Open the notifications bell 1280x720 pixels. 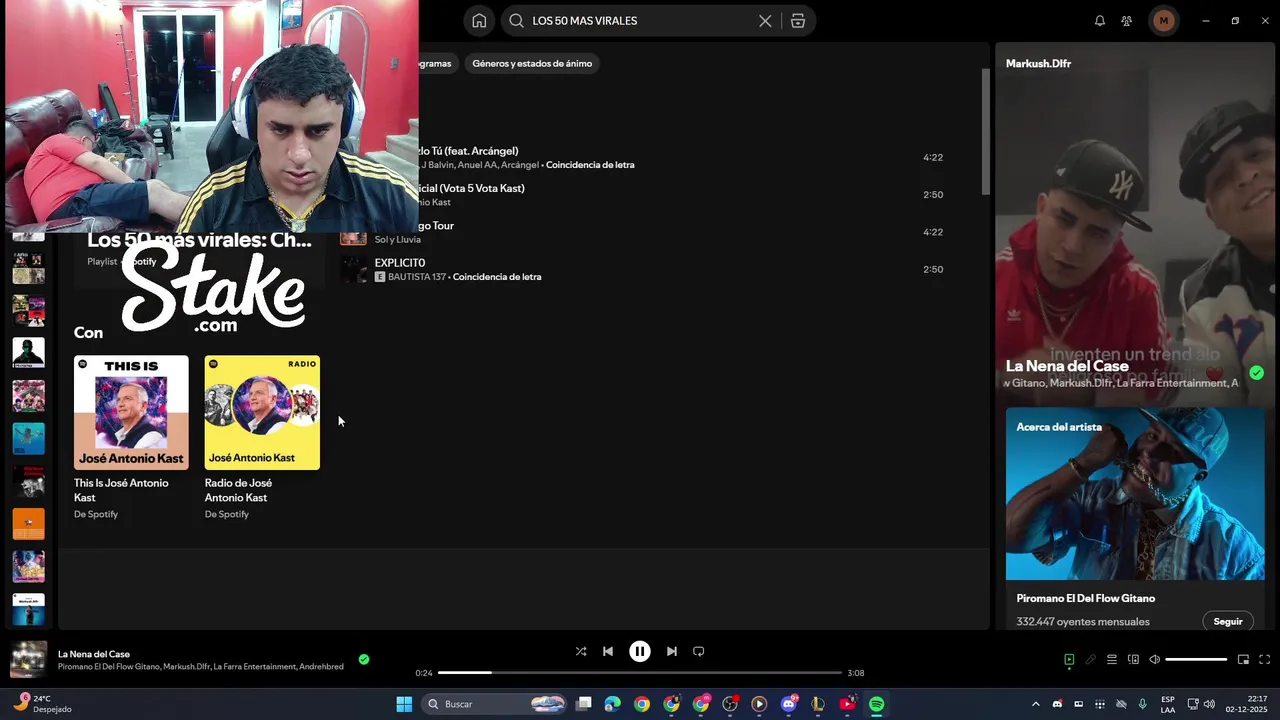(x=1100, y=20)
